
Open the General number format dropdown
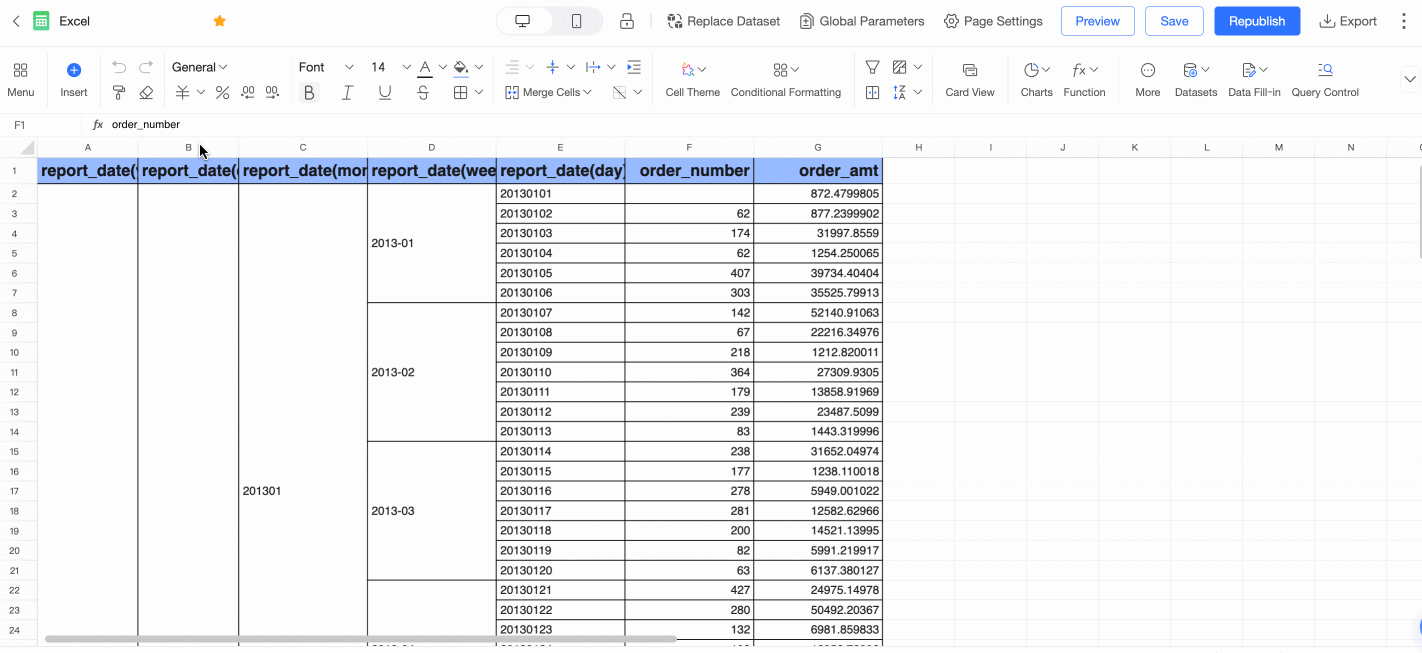[199, 67]
